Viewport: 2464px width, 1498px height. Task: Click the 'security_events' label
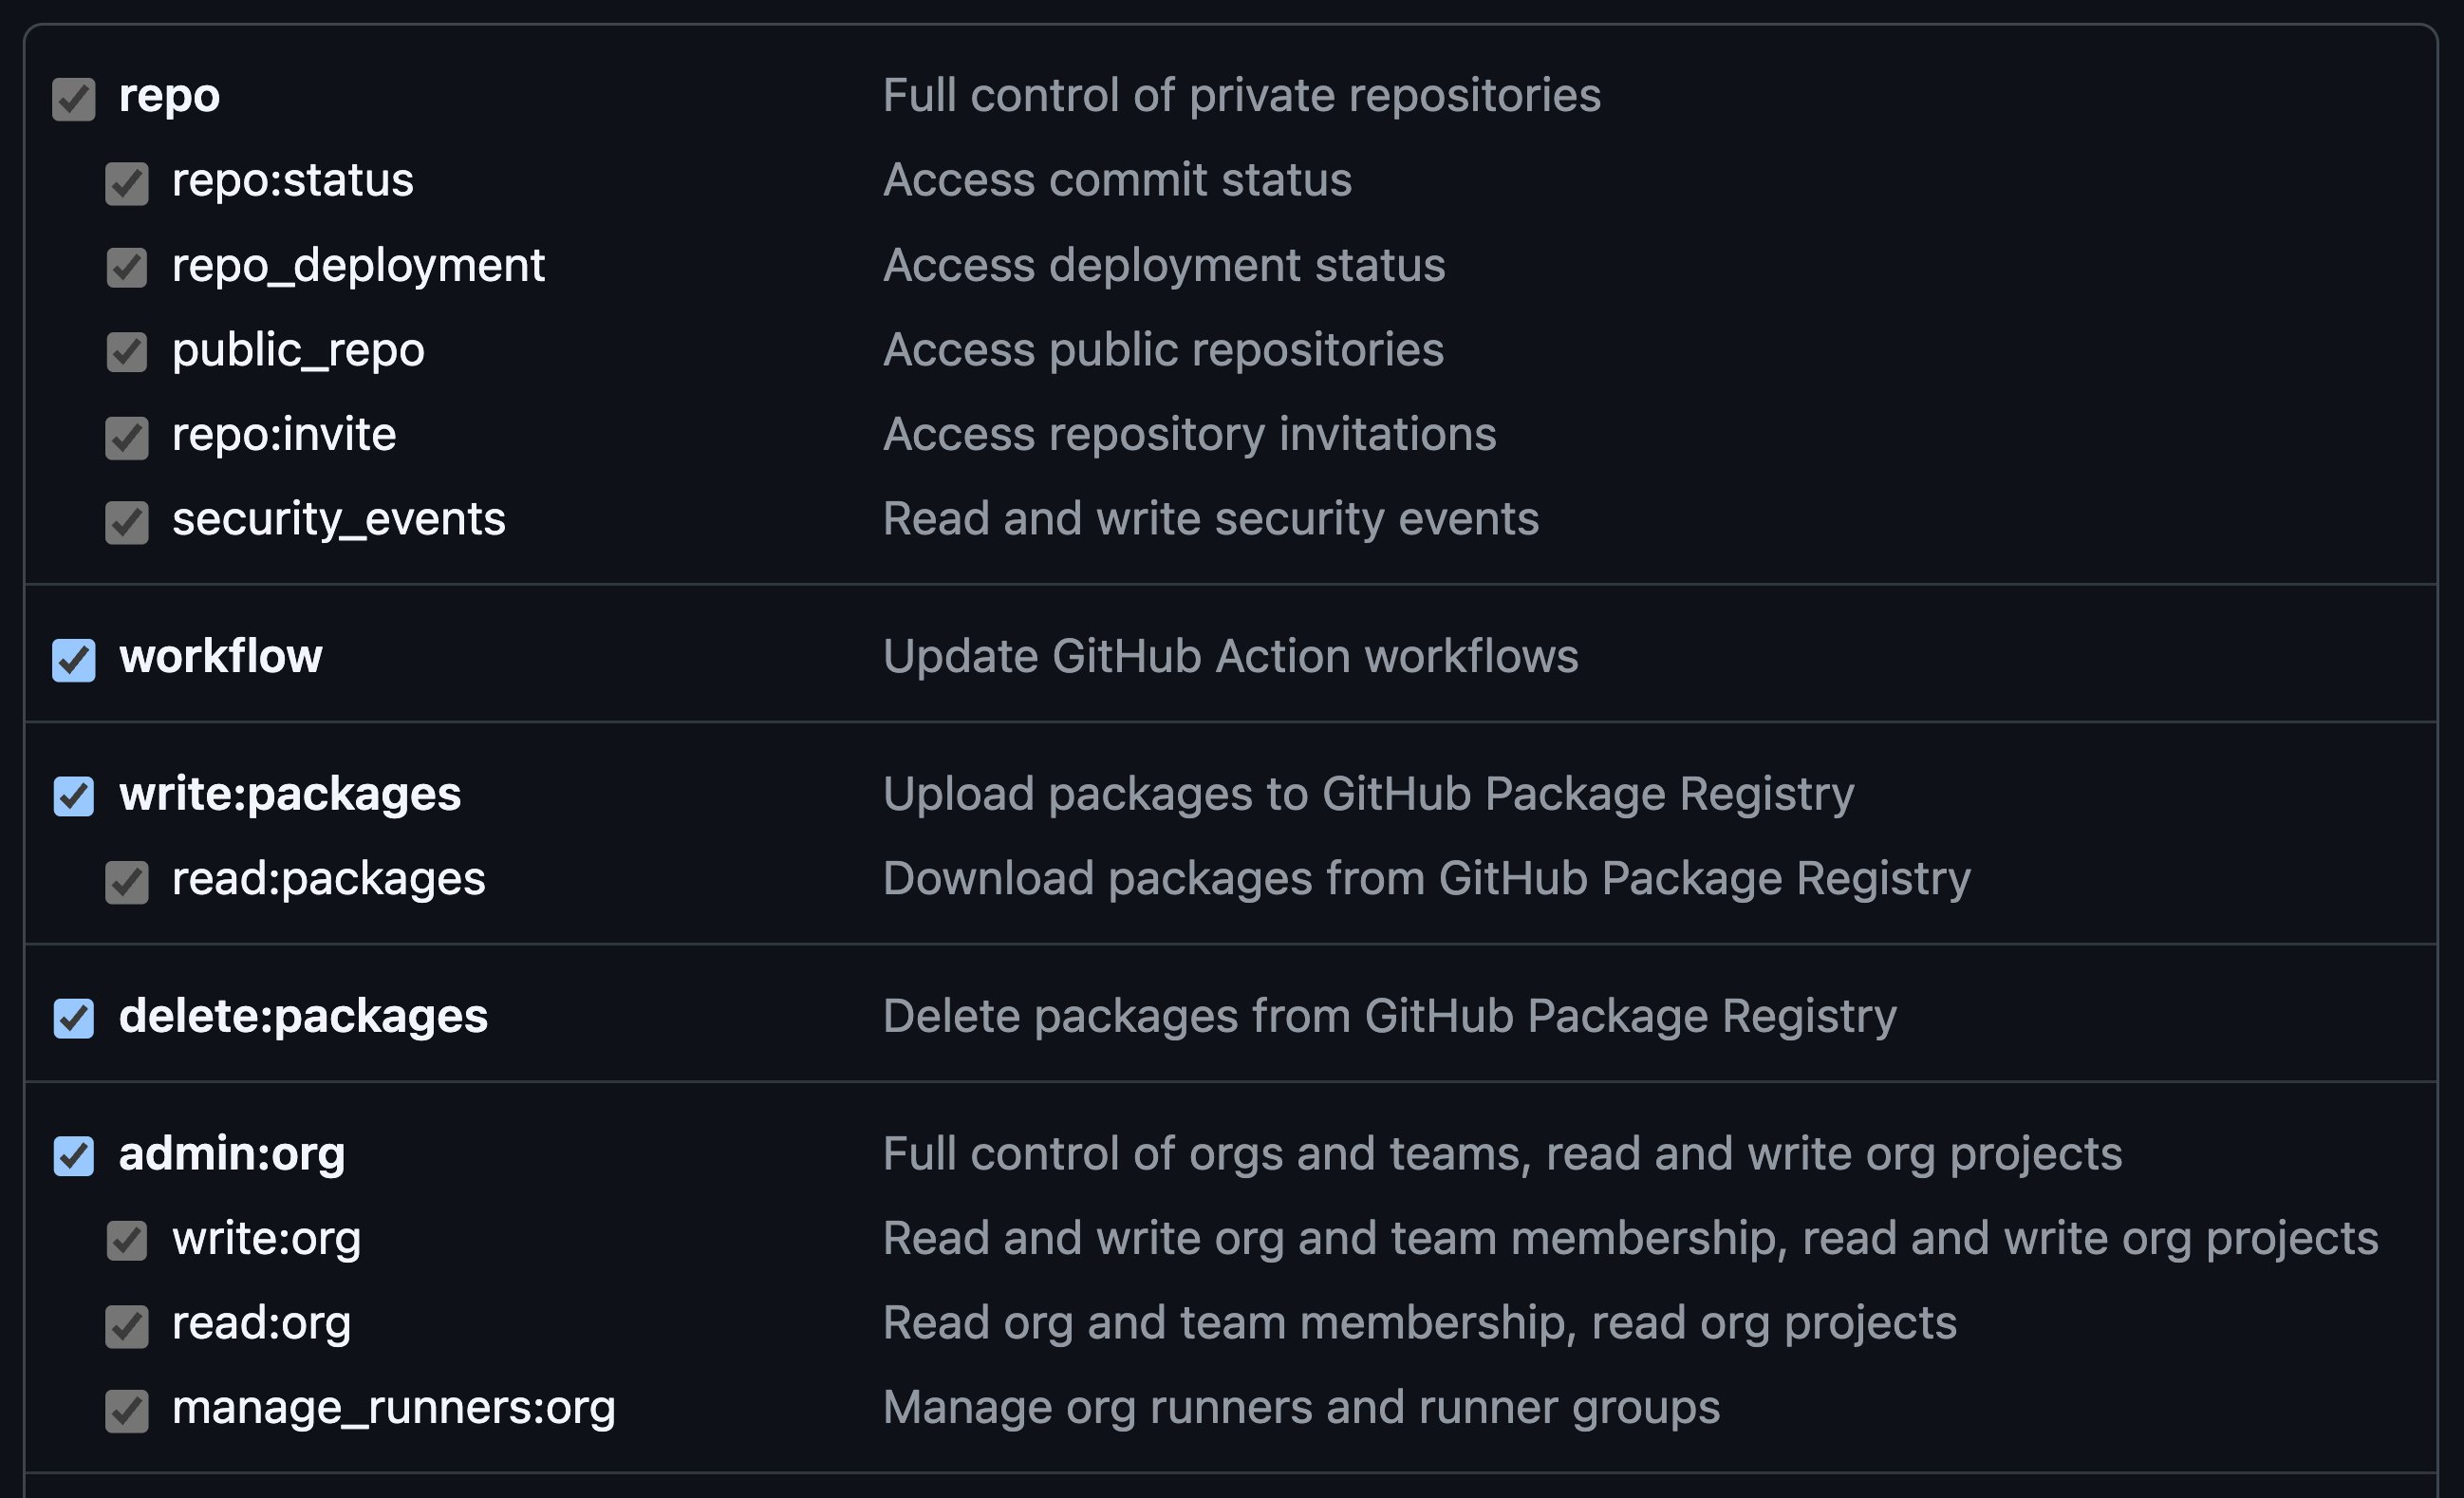[x=339, y=520]
